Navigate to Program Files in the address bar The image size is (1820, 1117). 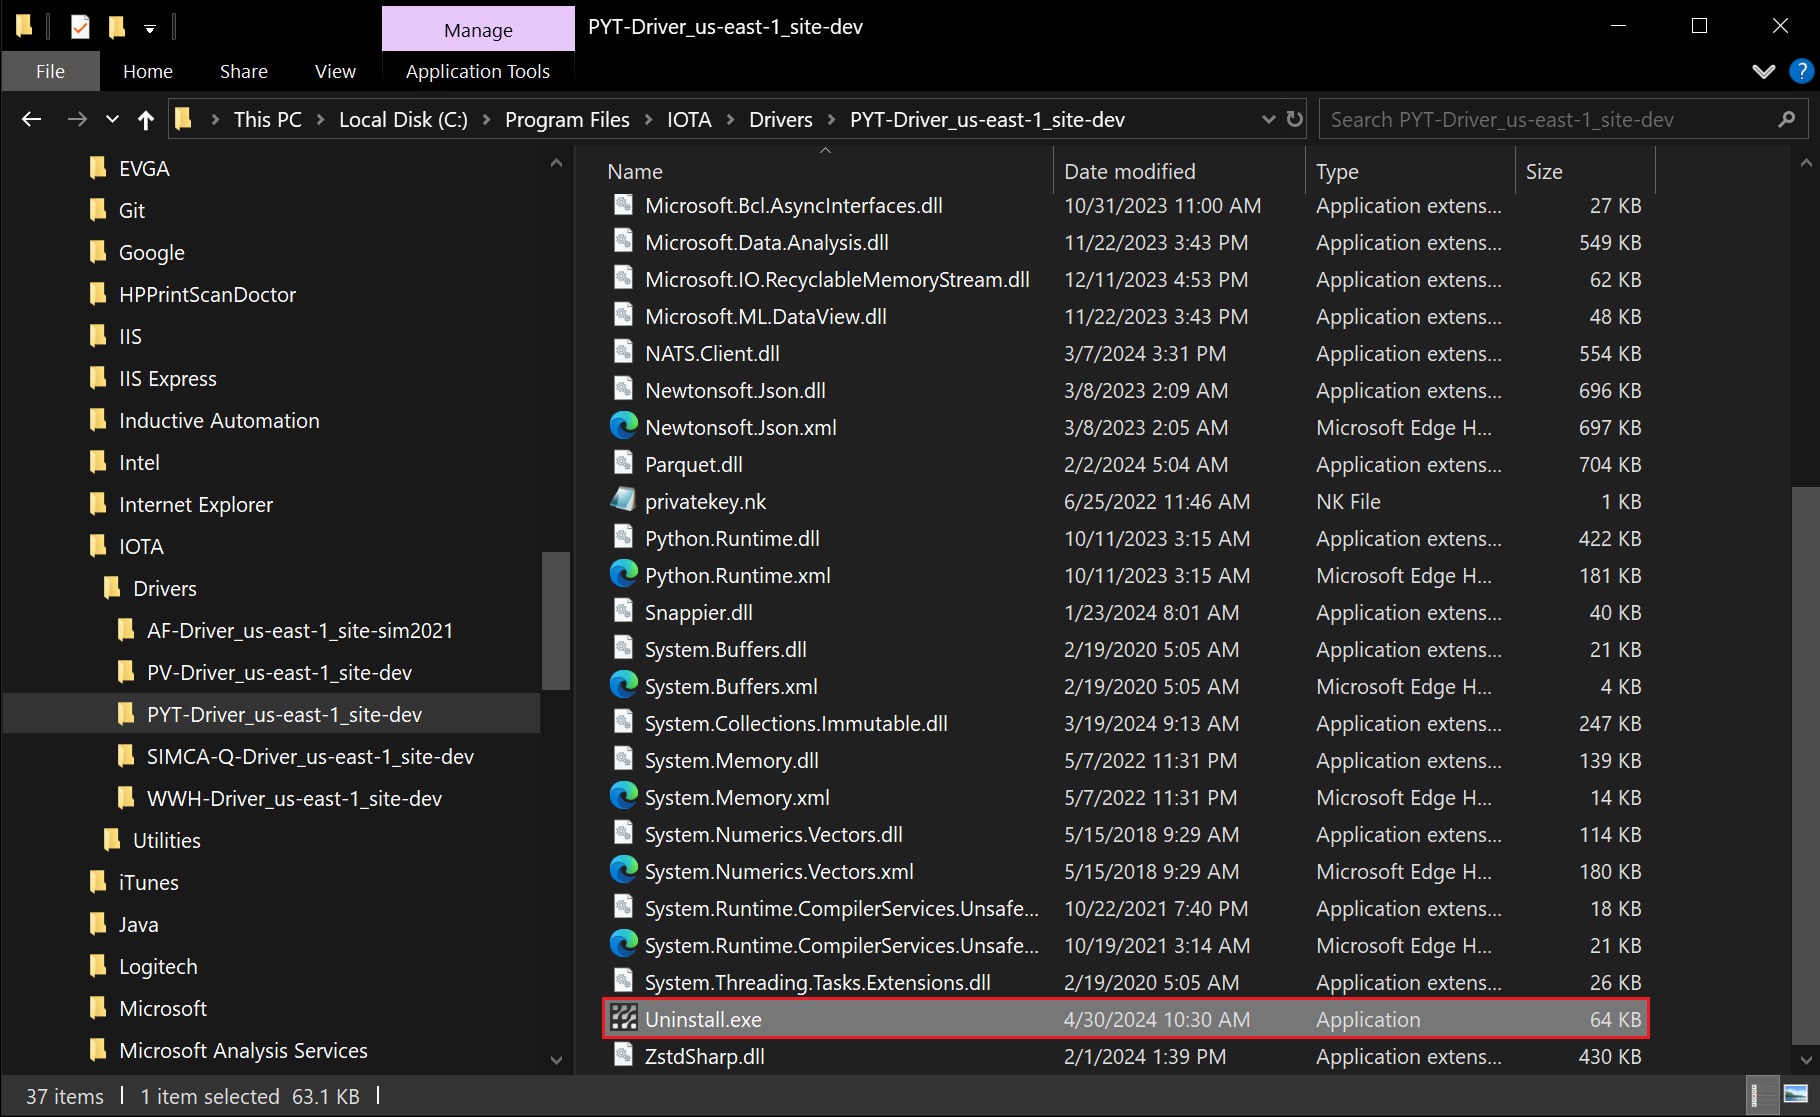pyautogui.click(x=567, y=120)
